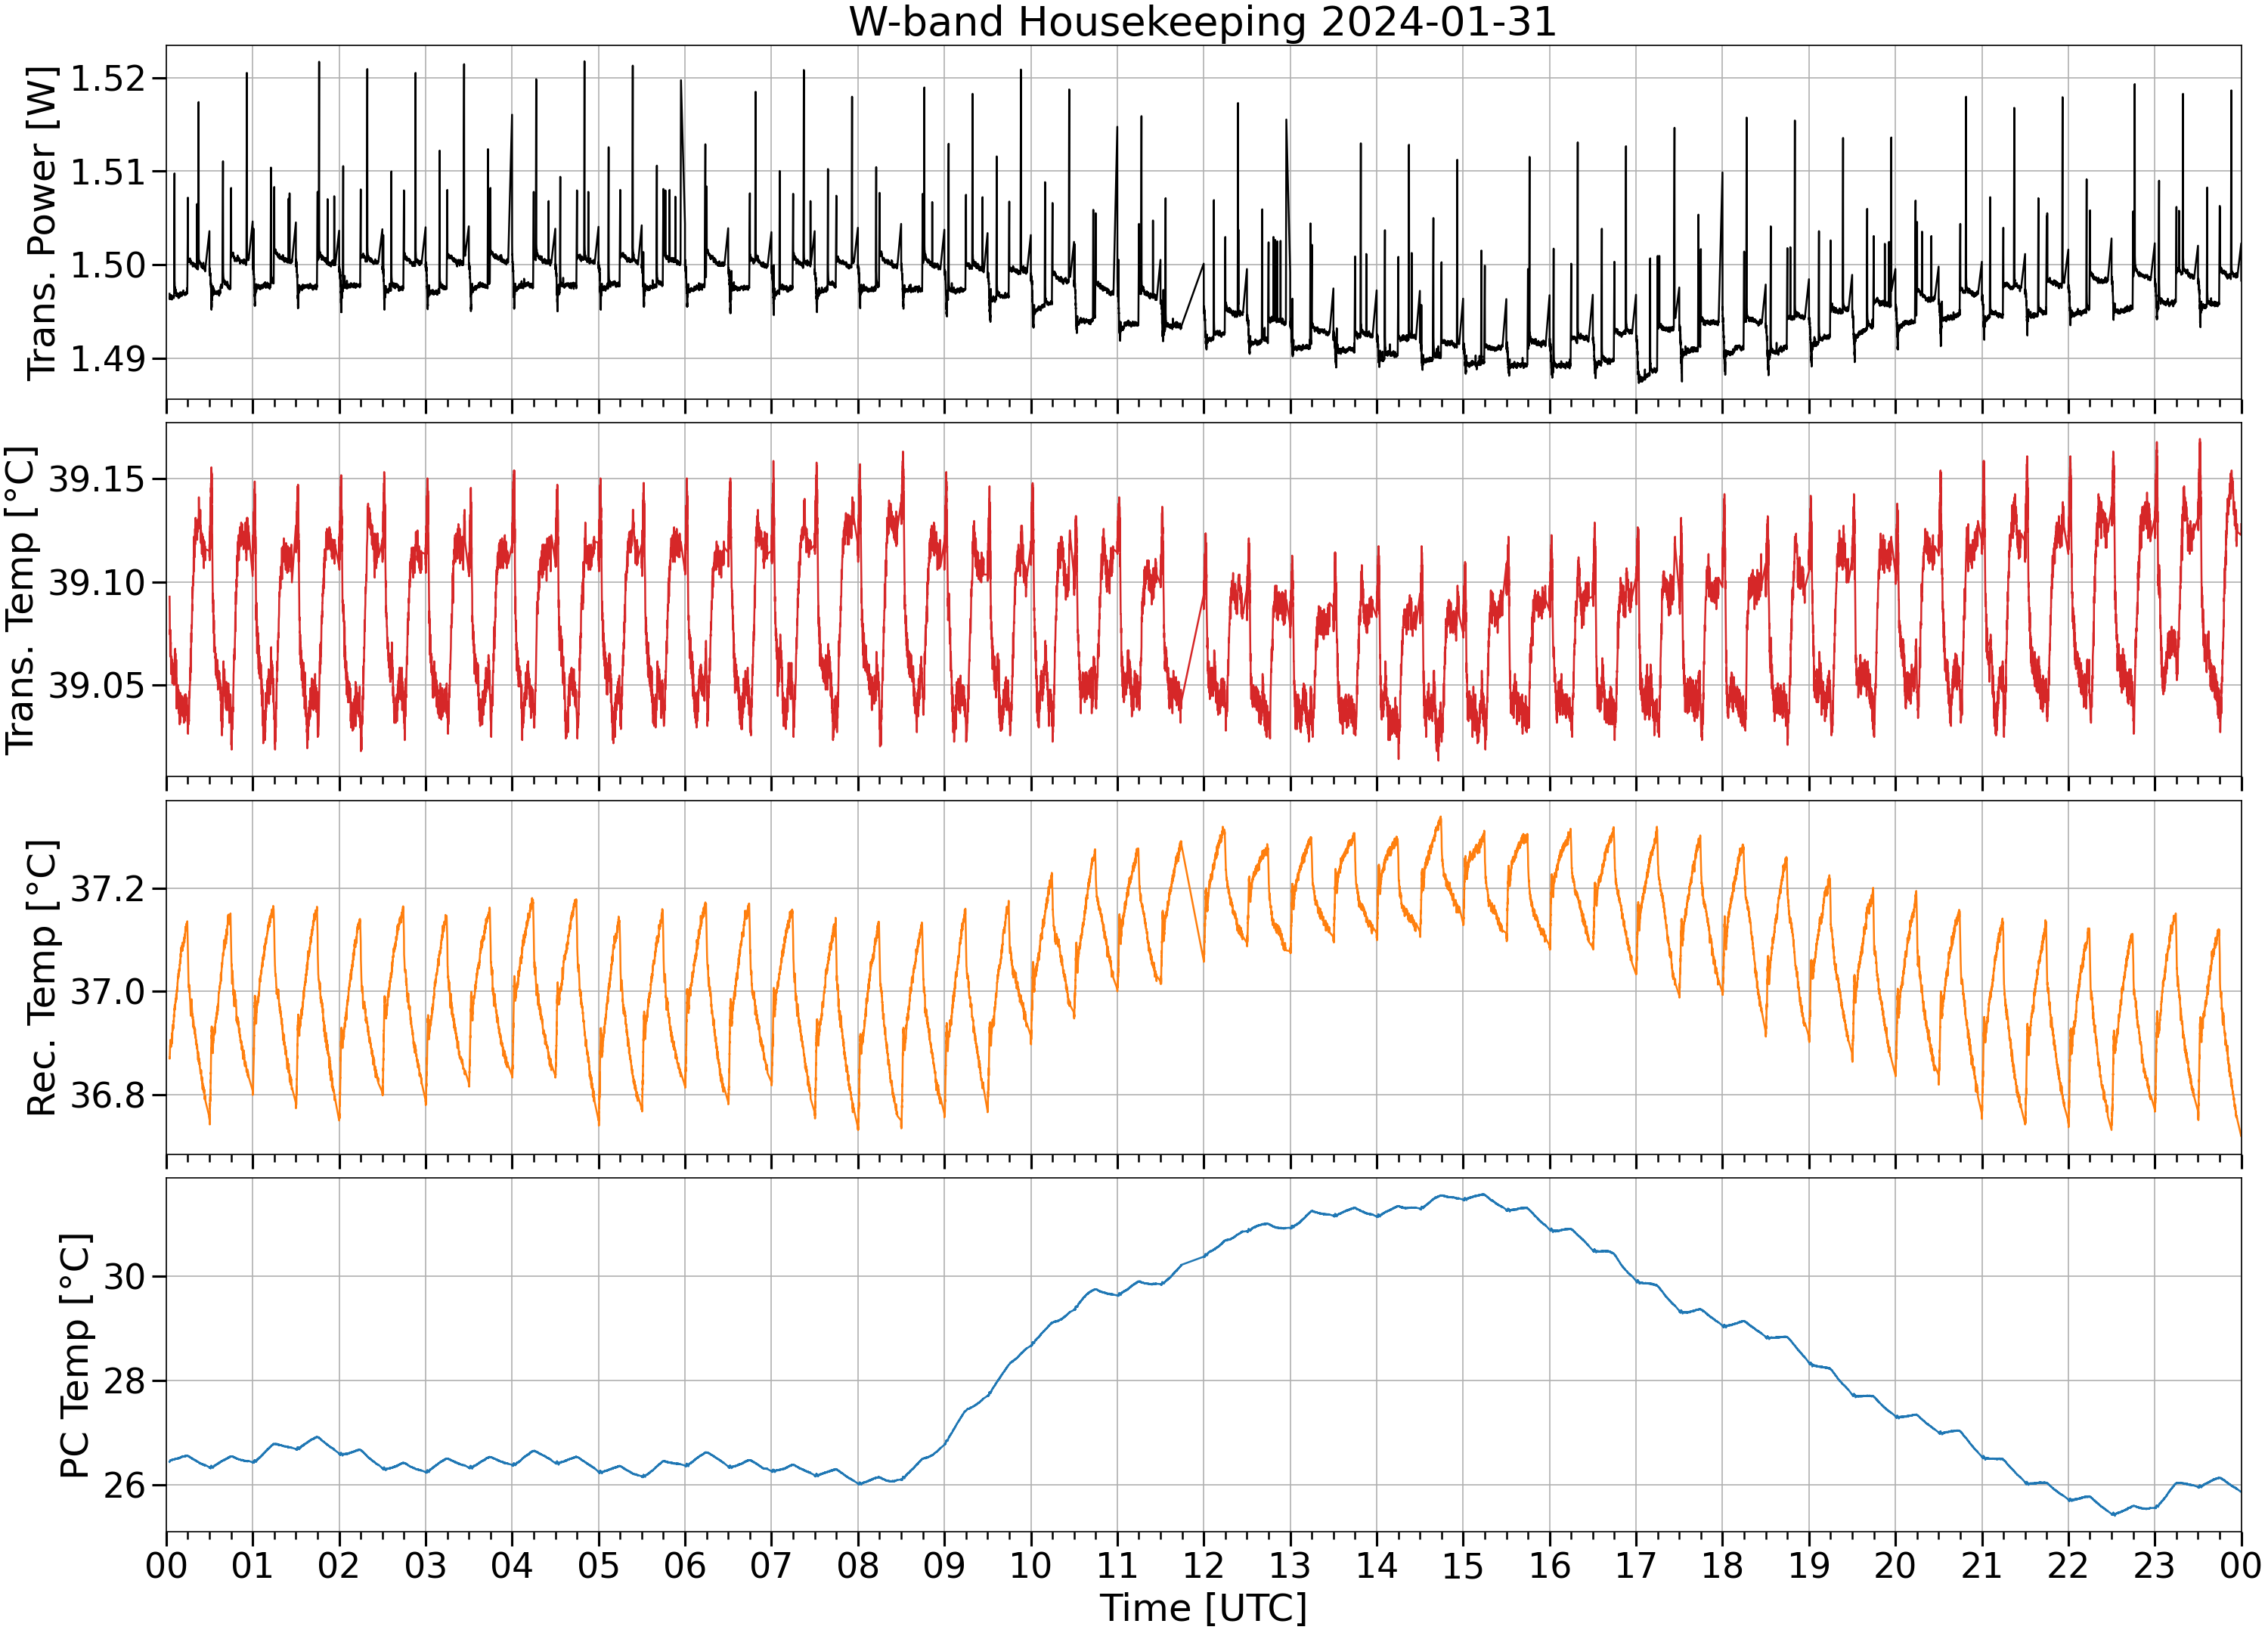
Task: Click the "PC Temp [°C]" axis label
Action: pos(75,1355)
